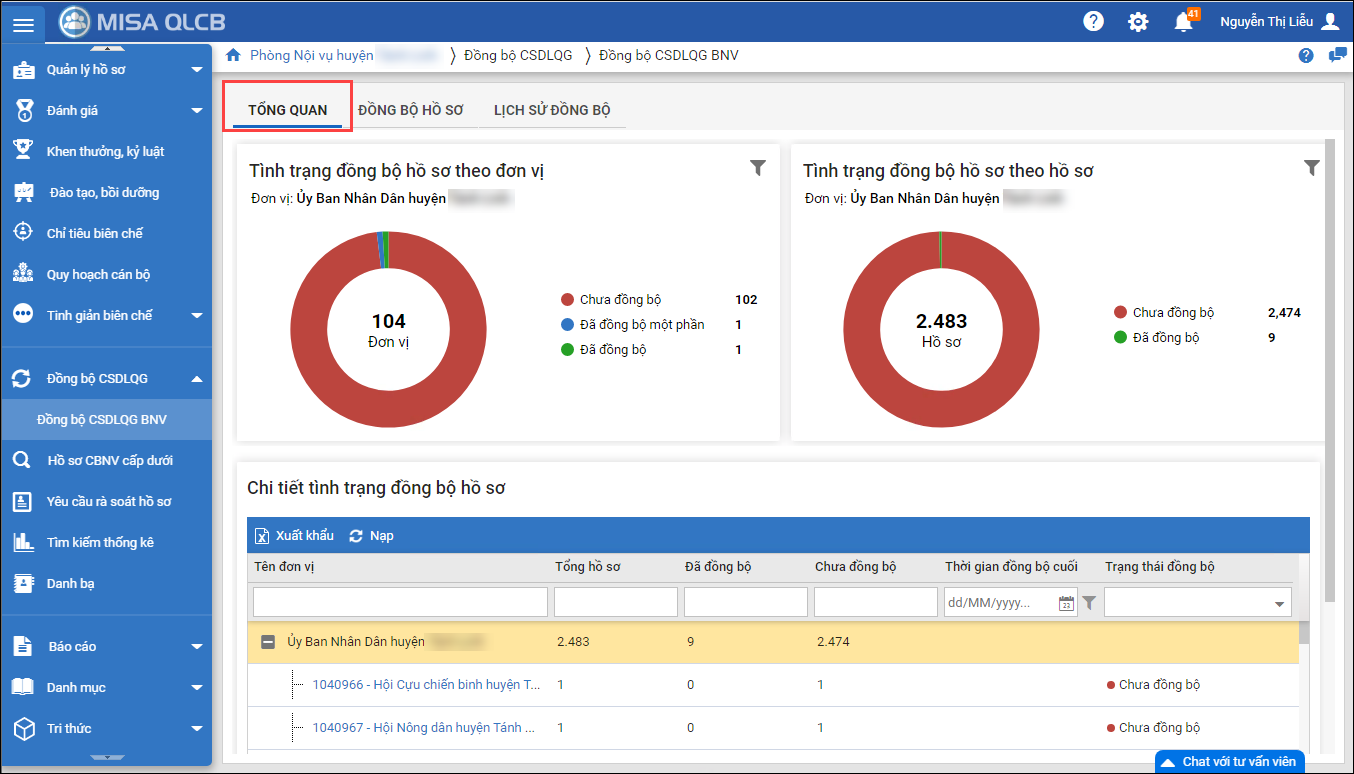Open the chat feedback icon top right
Viewport: 1354px width, 774px height.
pyautogui.click(x=1337, y=55)
